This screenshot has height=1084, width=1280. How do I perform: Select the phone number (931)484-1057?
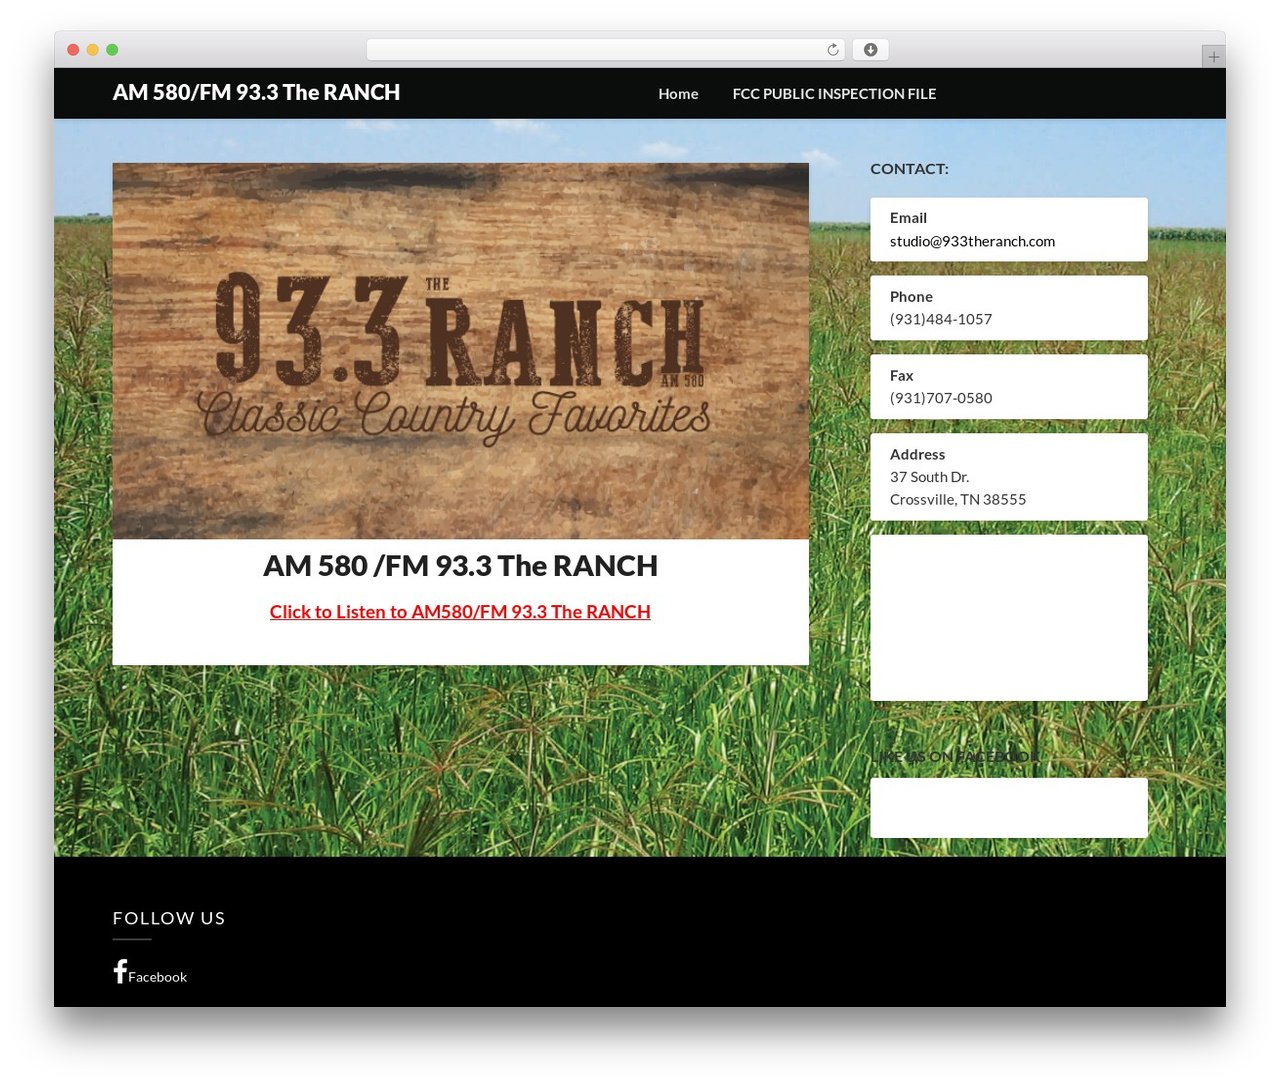pyautogui.click(x=941, y=319)
